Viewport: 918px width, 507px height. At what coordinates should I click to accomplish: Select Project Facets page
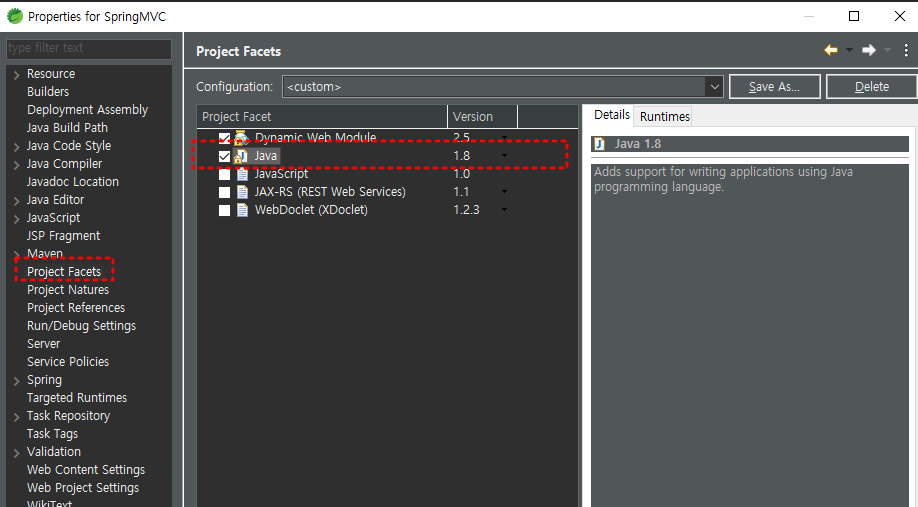(64, 272)
